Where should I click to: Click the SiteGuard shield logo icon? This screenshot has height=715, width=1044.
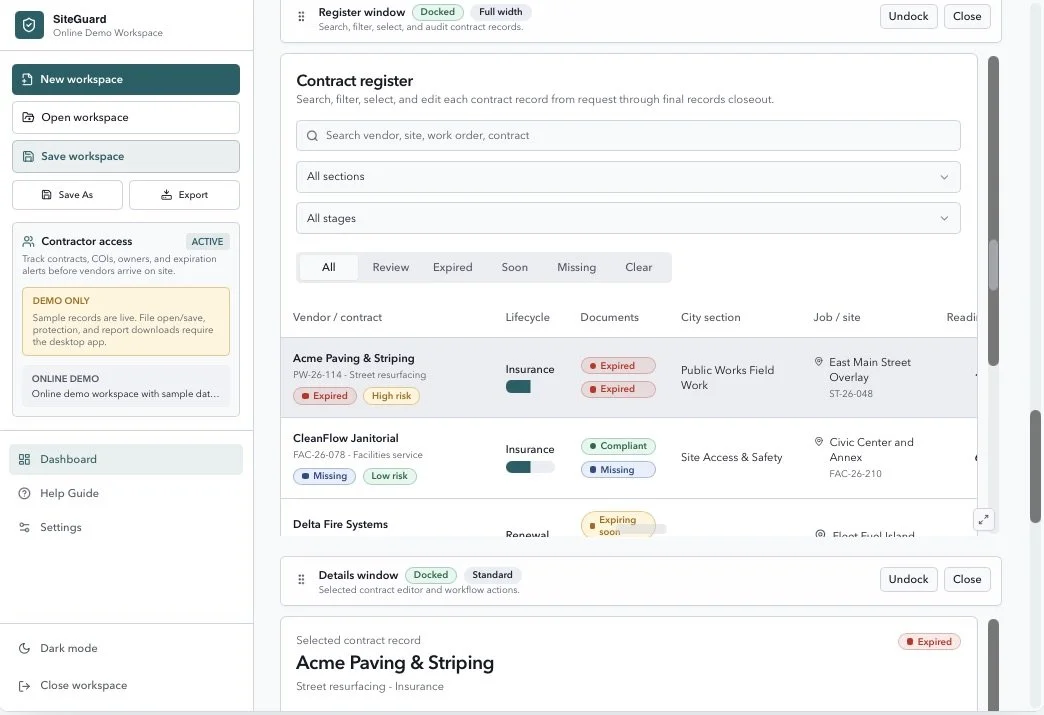(x=29, y=25)
